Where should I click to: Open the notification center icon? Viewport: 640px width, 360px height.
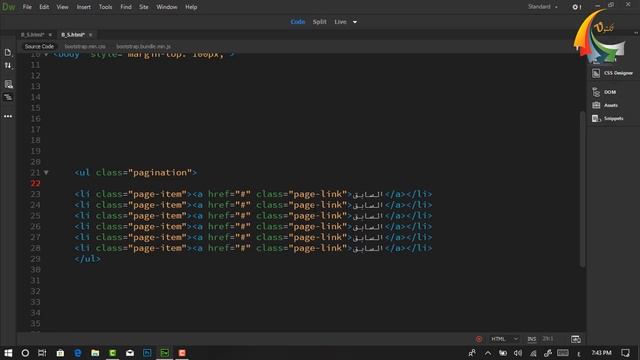coord(625,353)
